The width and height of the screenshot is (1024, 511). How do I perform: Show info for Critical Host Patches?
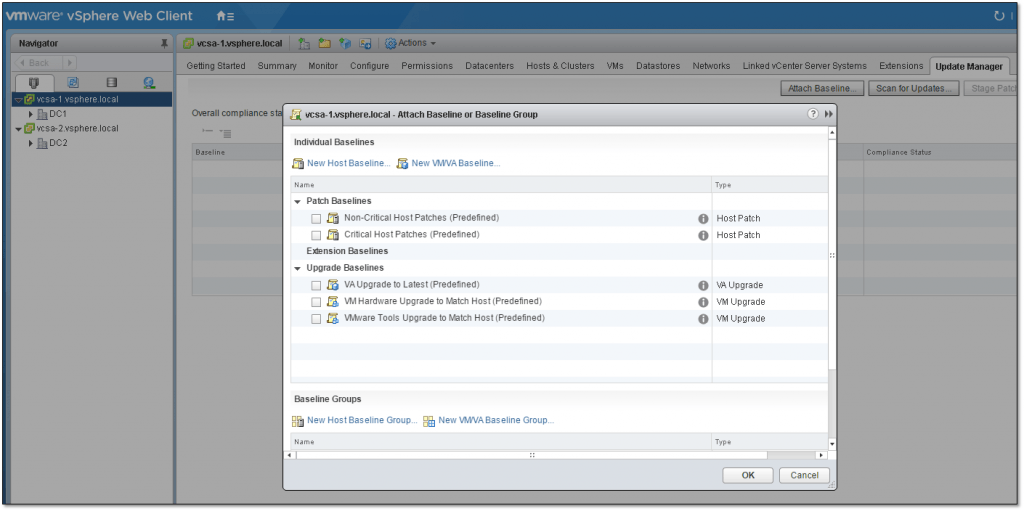[x=703, y=235]
